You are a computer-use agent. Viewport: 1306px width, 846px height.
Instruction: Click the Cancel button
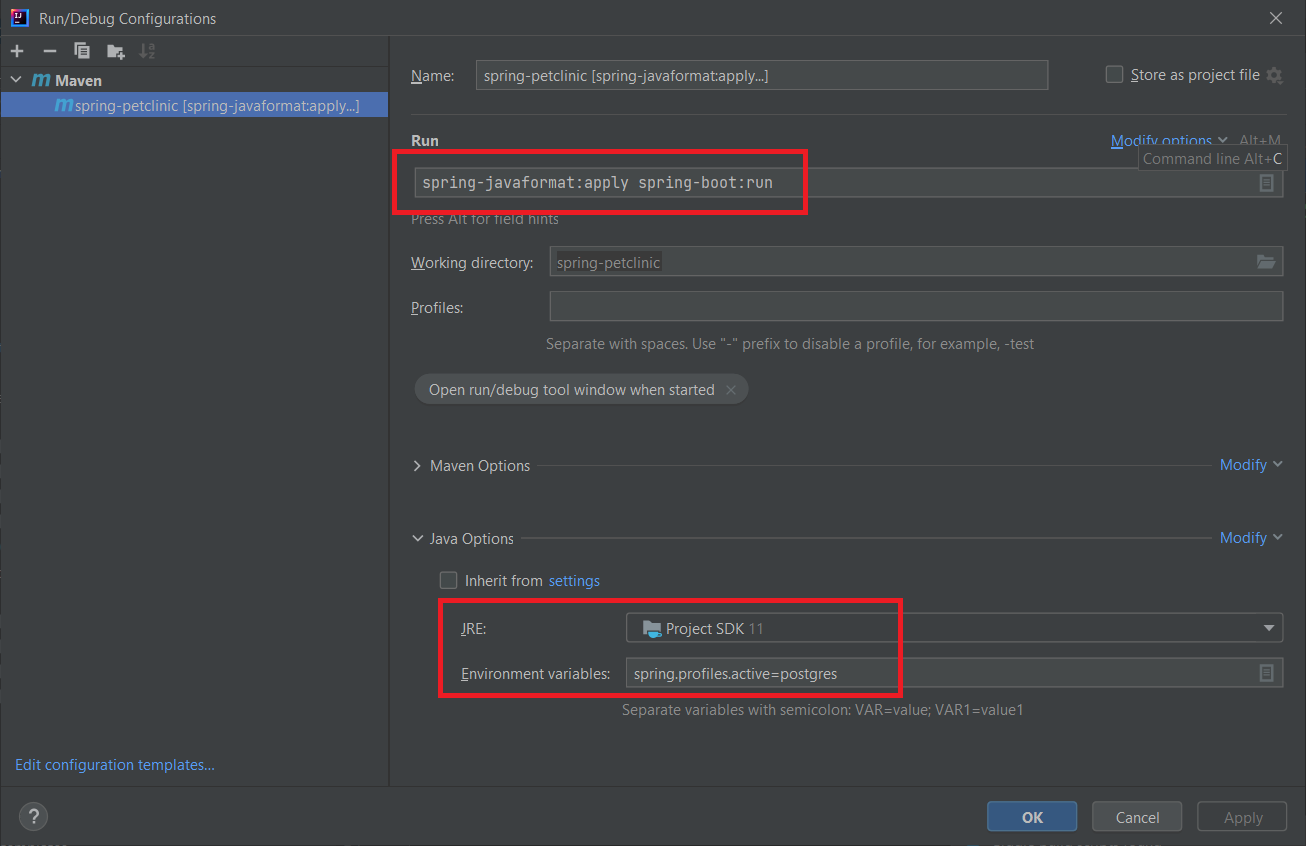click(1137, 817)
